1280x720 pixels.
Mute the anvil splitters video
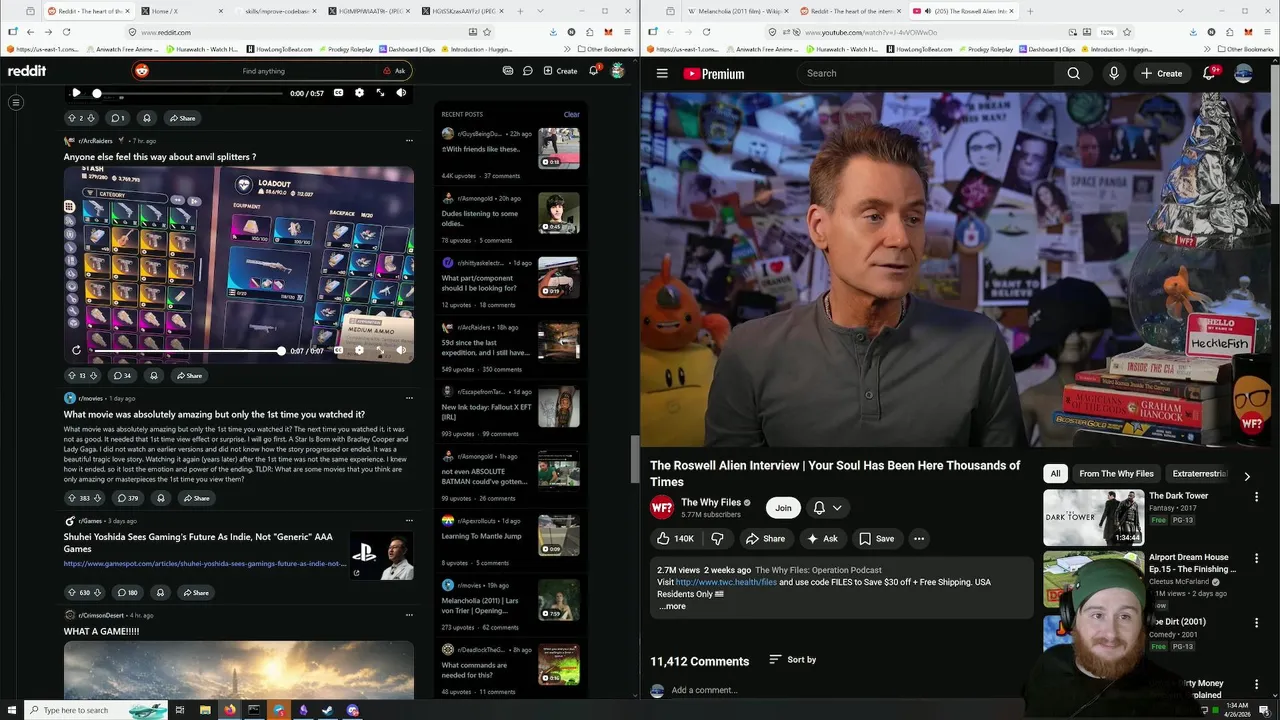pos(401,350)
